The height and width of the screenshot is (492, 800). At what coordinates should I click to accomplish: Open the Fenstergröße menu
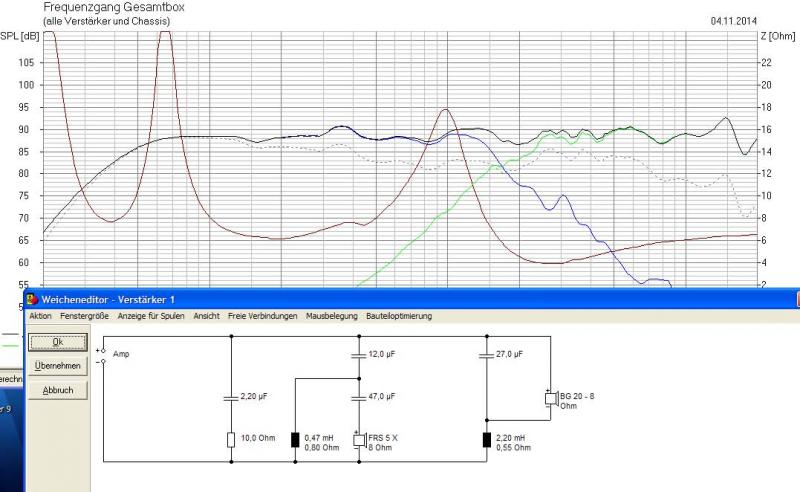tap(84, 316)
